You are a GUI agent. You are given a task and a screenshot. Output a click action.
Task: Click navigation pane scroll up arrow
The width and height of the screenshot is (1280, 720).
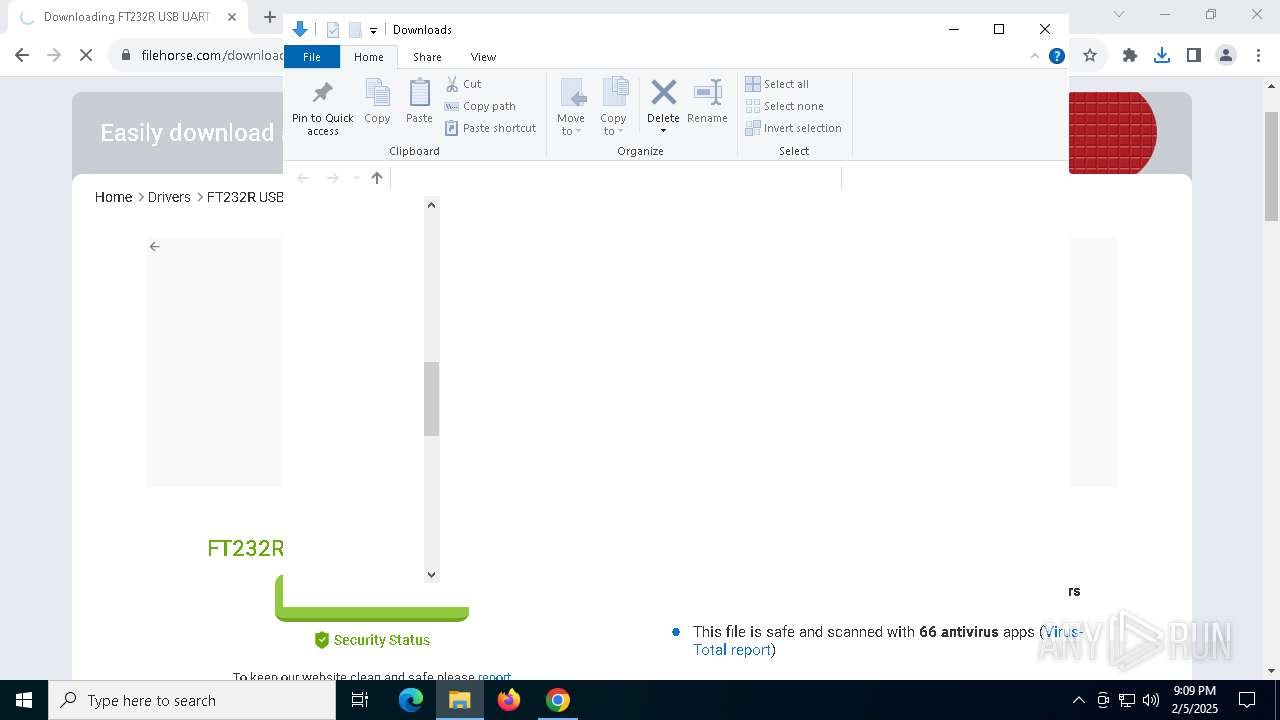(431, 205)
